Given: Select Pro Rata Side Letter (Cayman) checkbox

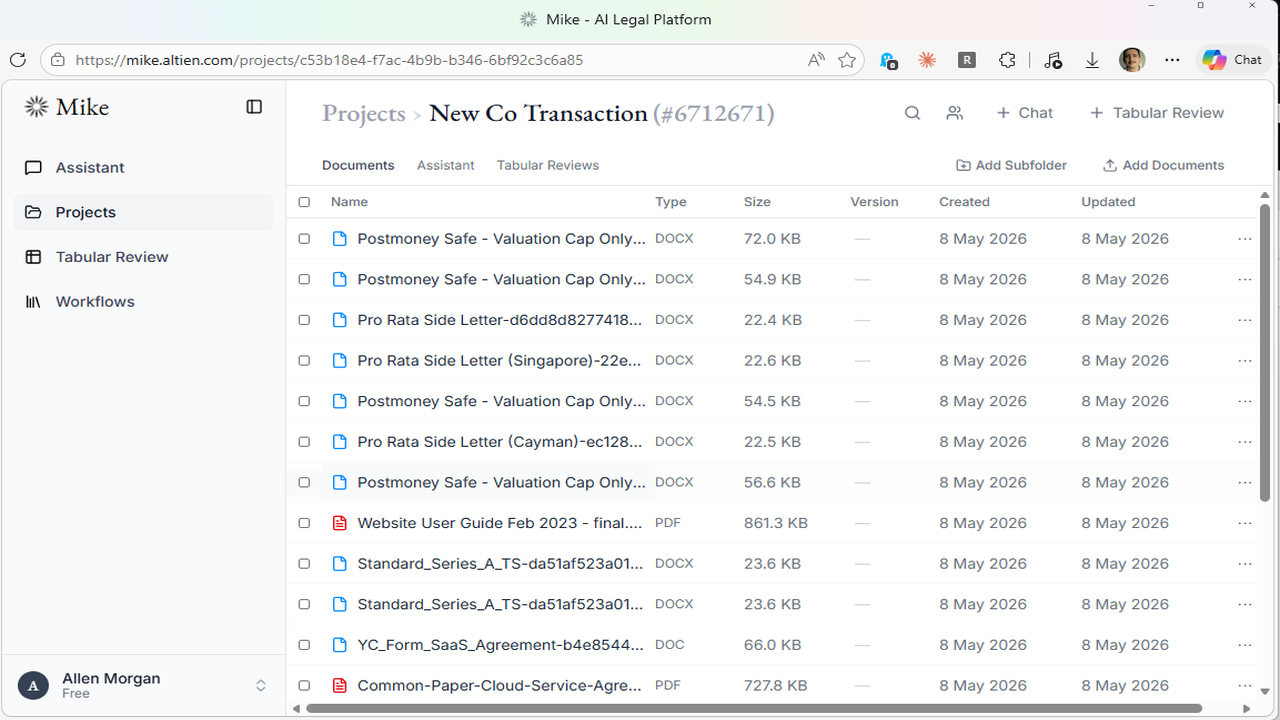Looking at the screenshot, I should [304, 442].
